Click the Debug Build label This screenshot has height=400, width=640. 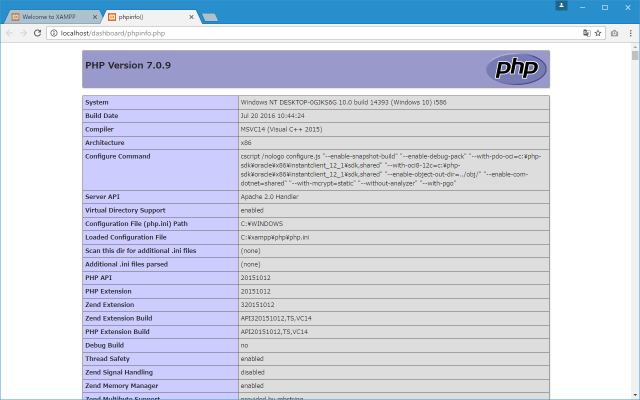[104, 345]
